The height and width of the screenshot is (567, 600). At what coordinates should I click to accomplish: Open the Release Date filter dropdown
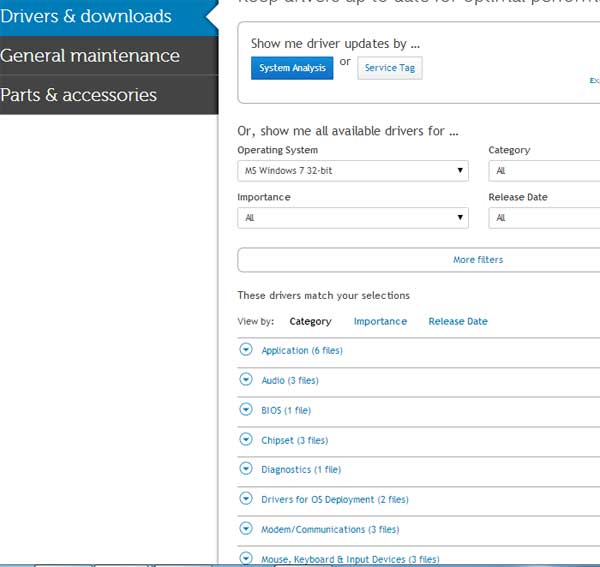[545, 218]
